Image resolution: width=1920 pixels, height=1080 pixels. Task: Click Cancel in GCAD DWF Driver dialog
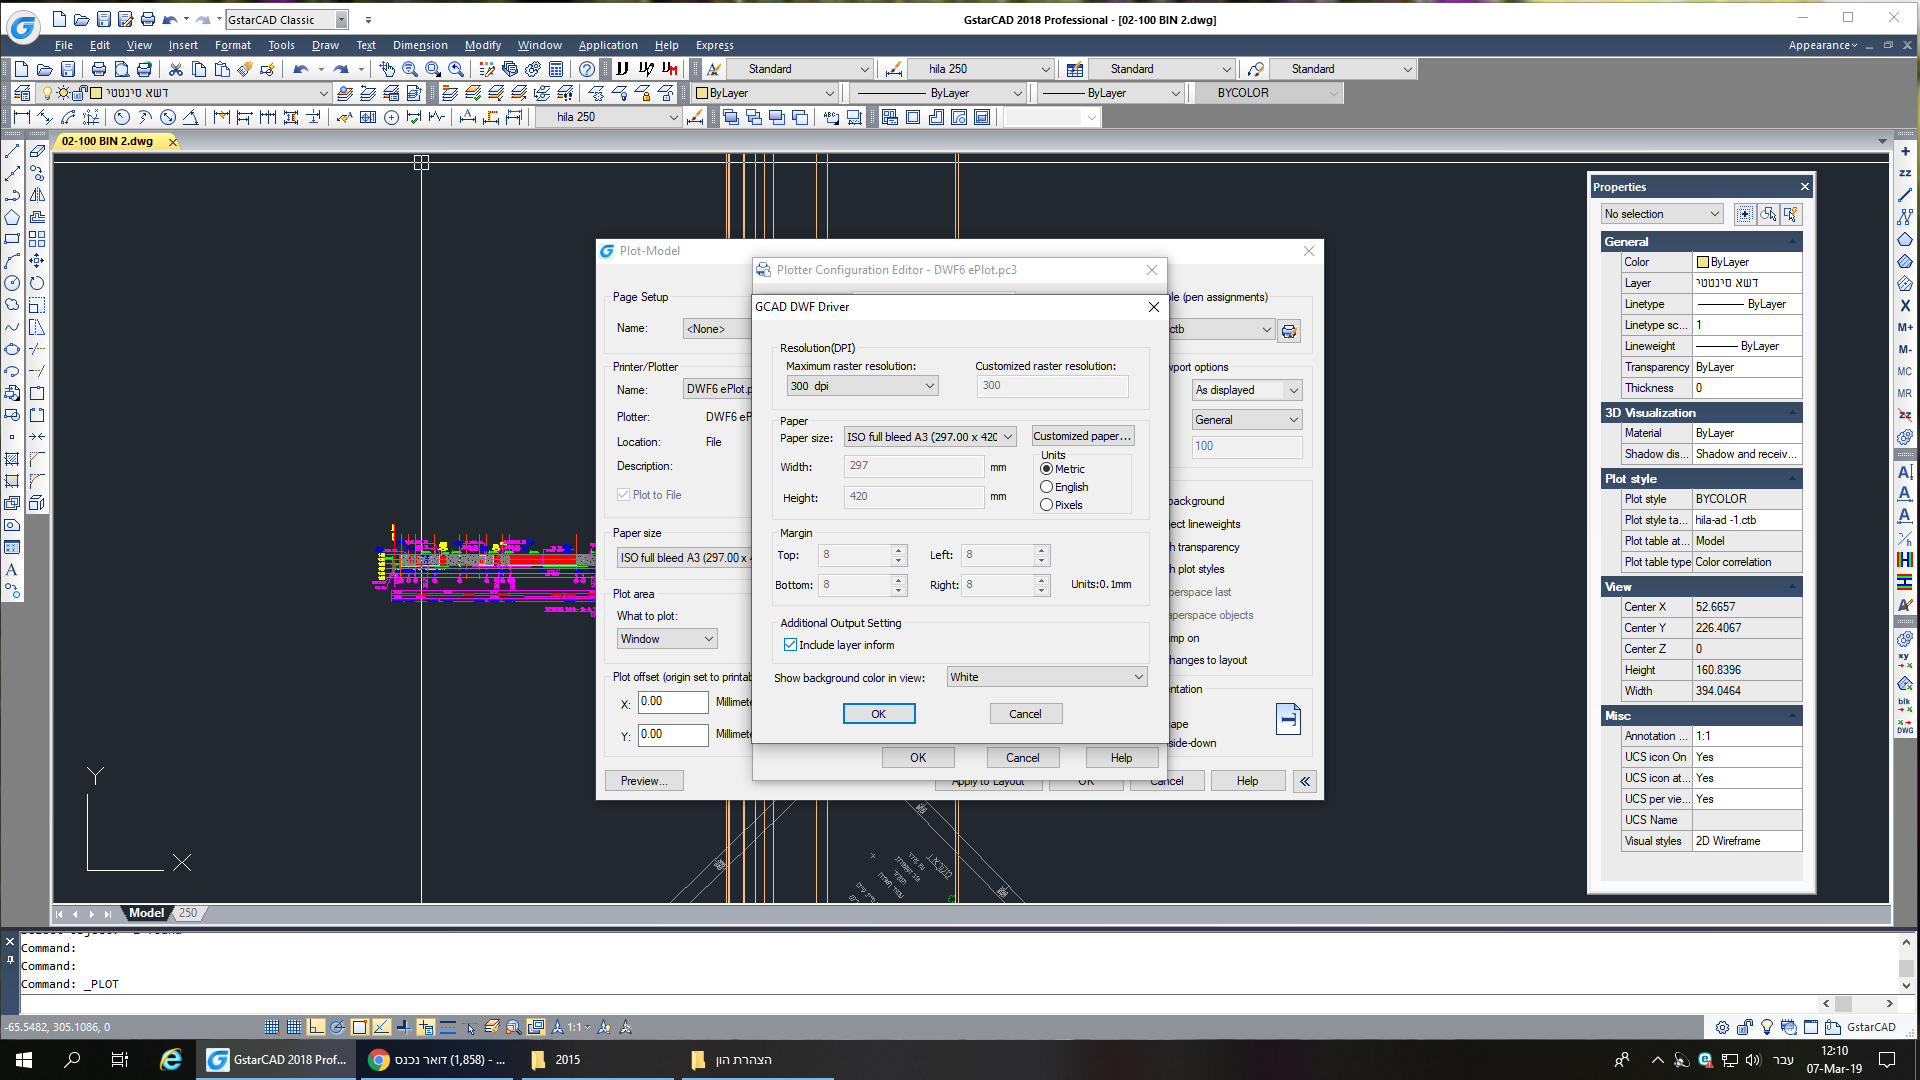tap(1025, 714)
